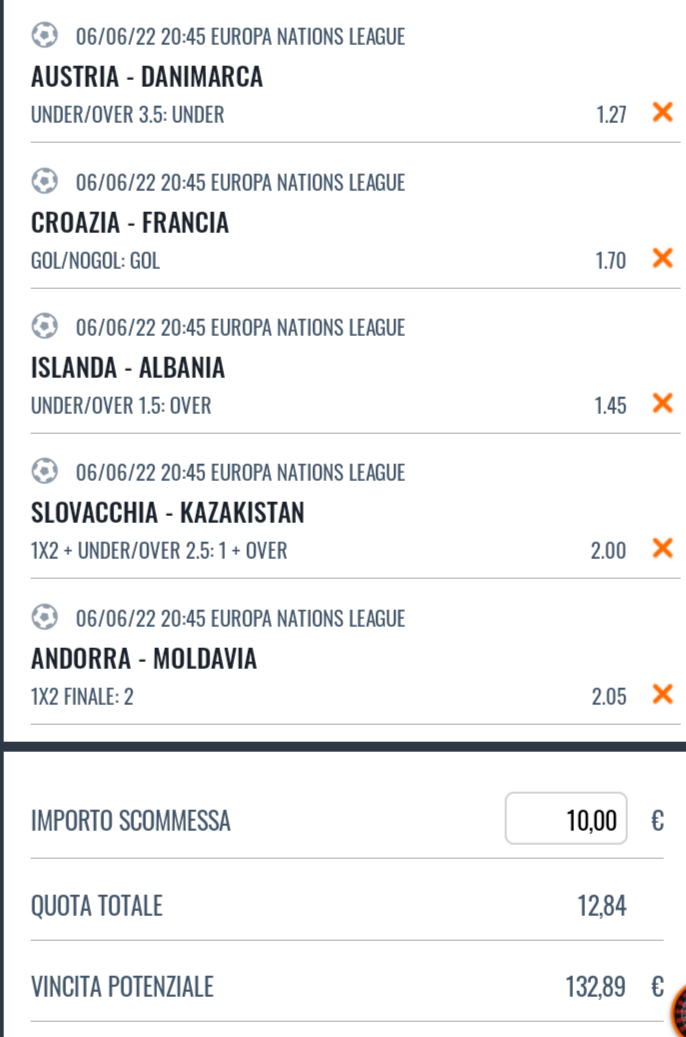686x1037 pixels.
Task: Open the Austria - Danimarca match
Action: tap(147, 77)
